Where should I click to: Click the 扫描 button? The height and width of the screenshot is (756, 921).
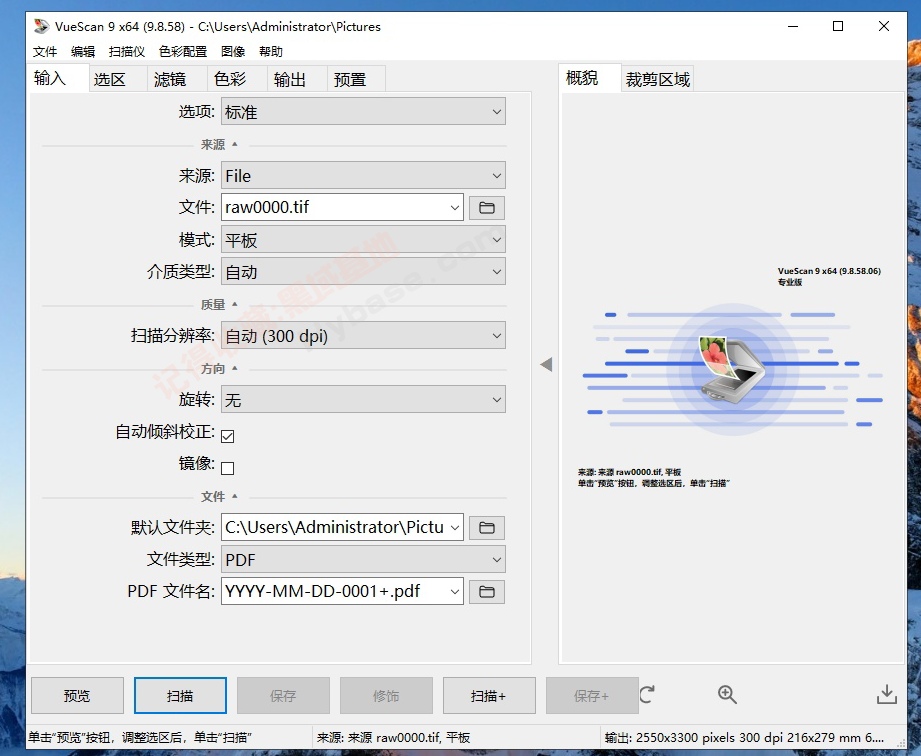180,695
